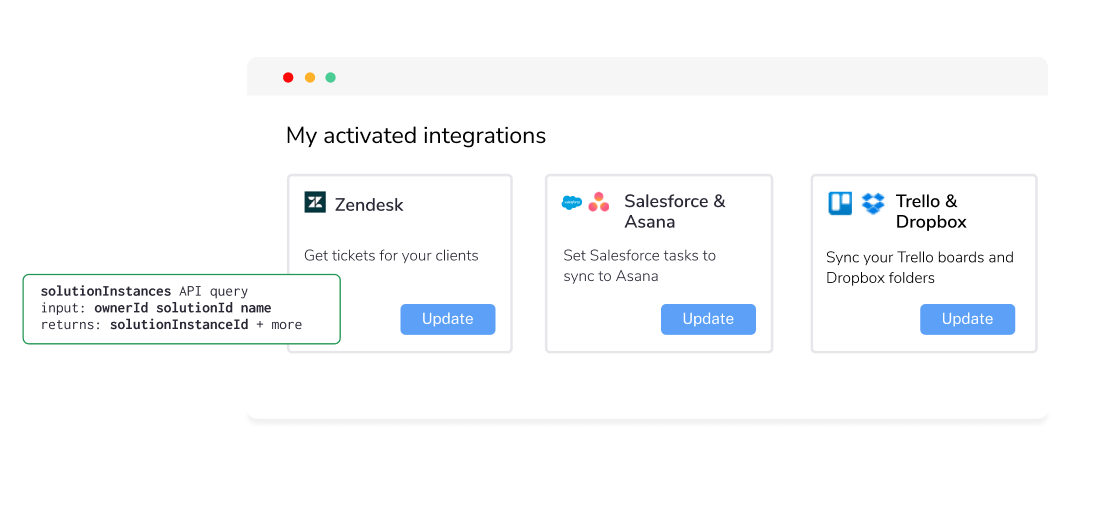Image resolution: width=1111 pixels, height=510 pixels.
Task: Click the Trello board logo
Action: point(840,203)
